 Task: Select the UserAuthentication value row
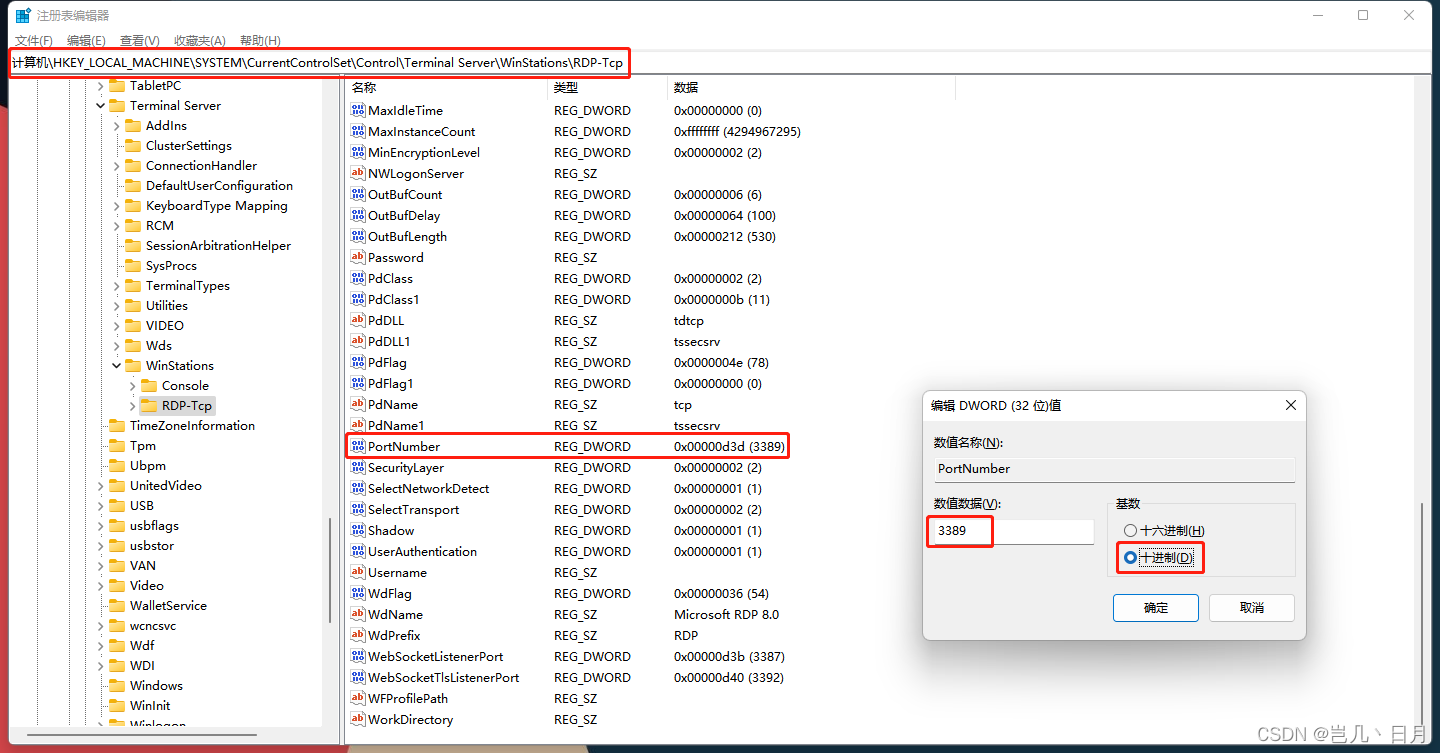click(x=650, y=551)
